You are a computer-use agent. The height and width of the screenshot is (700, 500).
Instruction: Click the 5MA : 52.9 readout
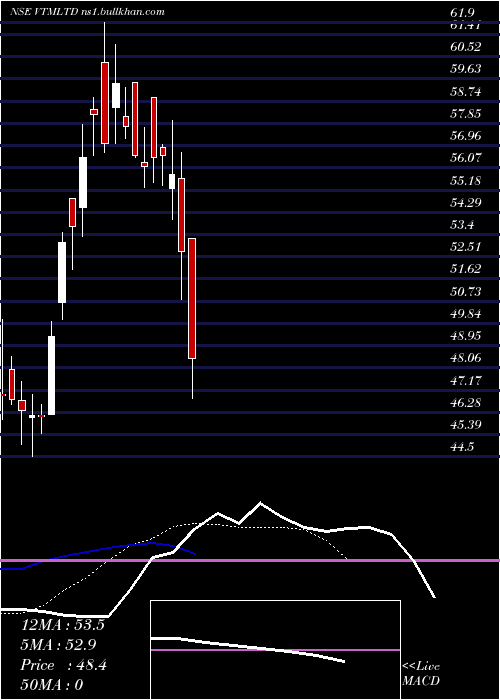point(58,645)
